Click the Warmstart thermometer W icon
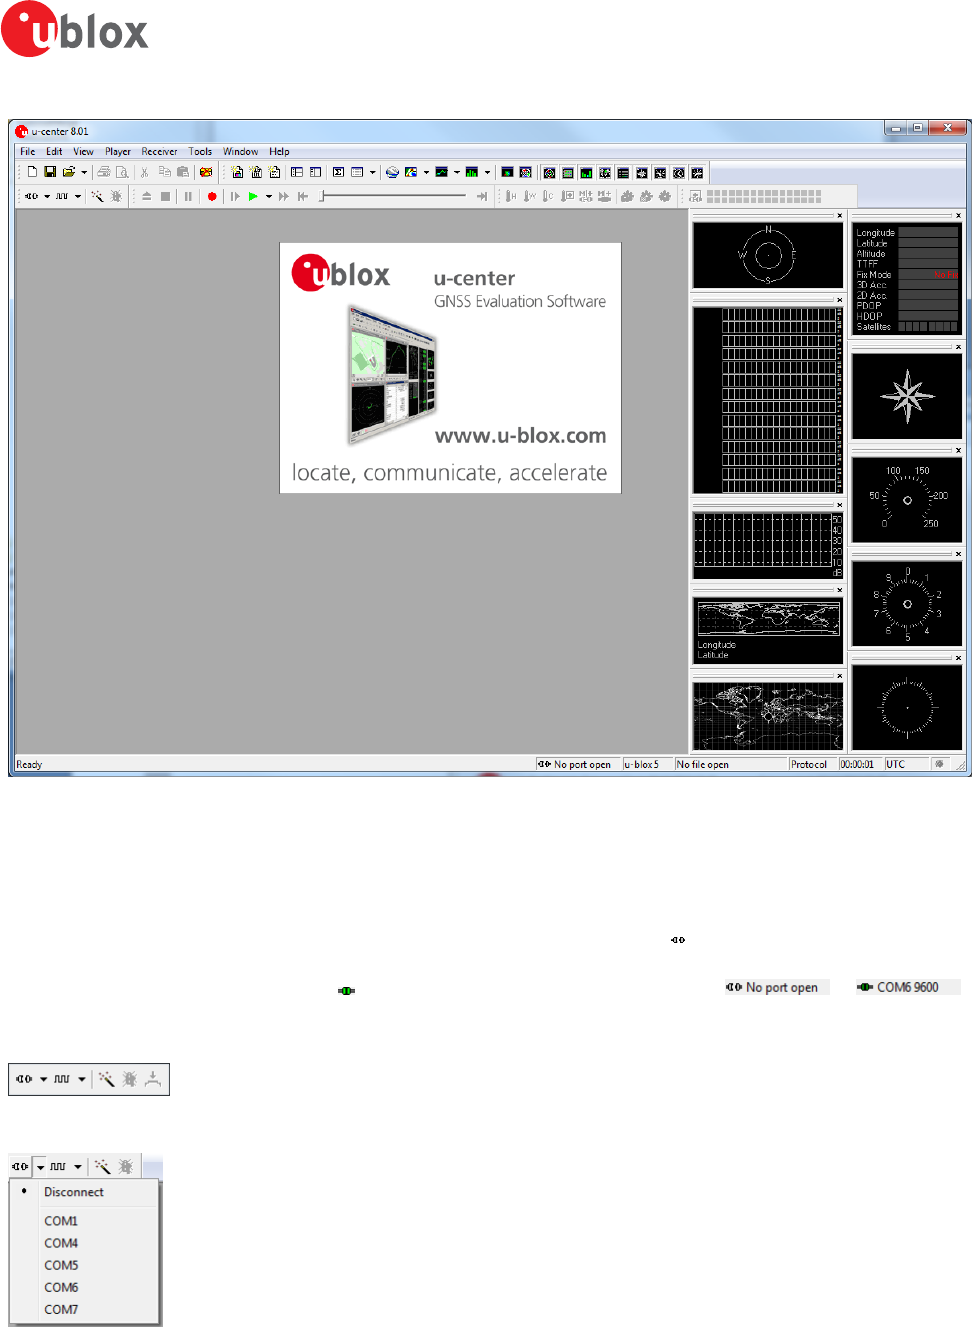The height and width of the screenshot is (1327, 972). [529, 196]
